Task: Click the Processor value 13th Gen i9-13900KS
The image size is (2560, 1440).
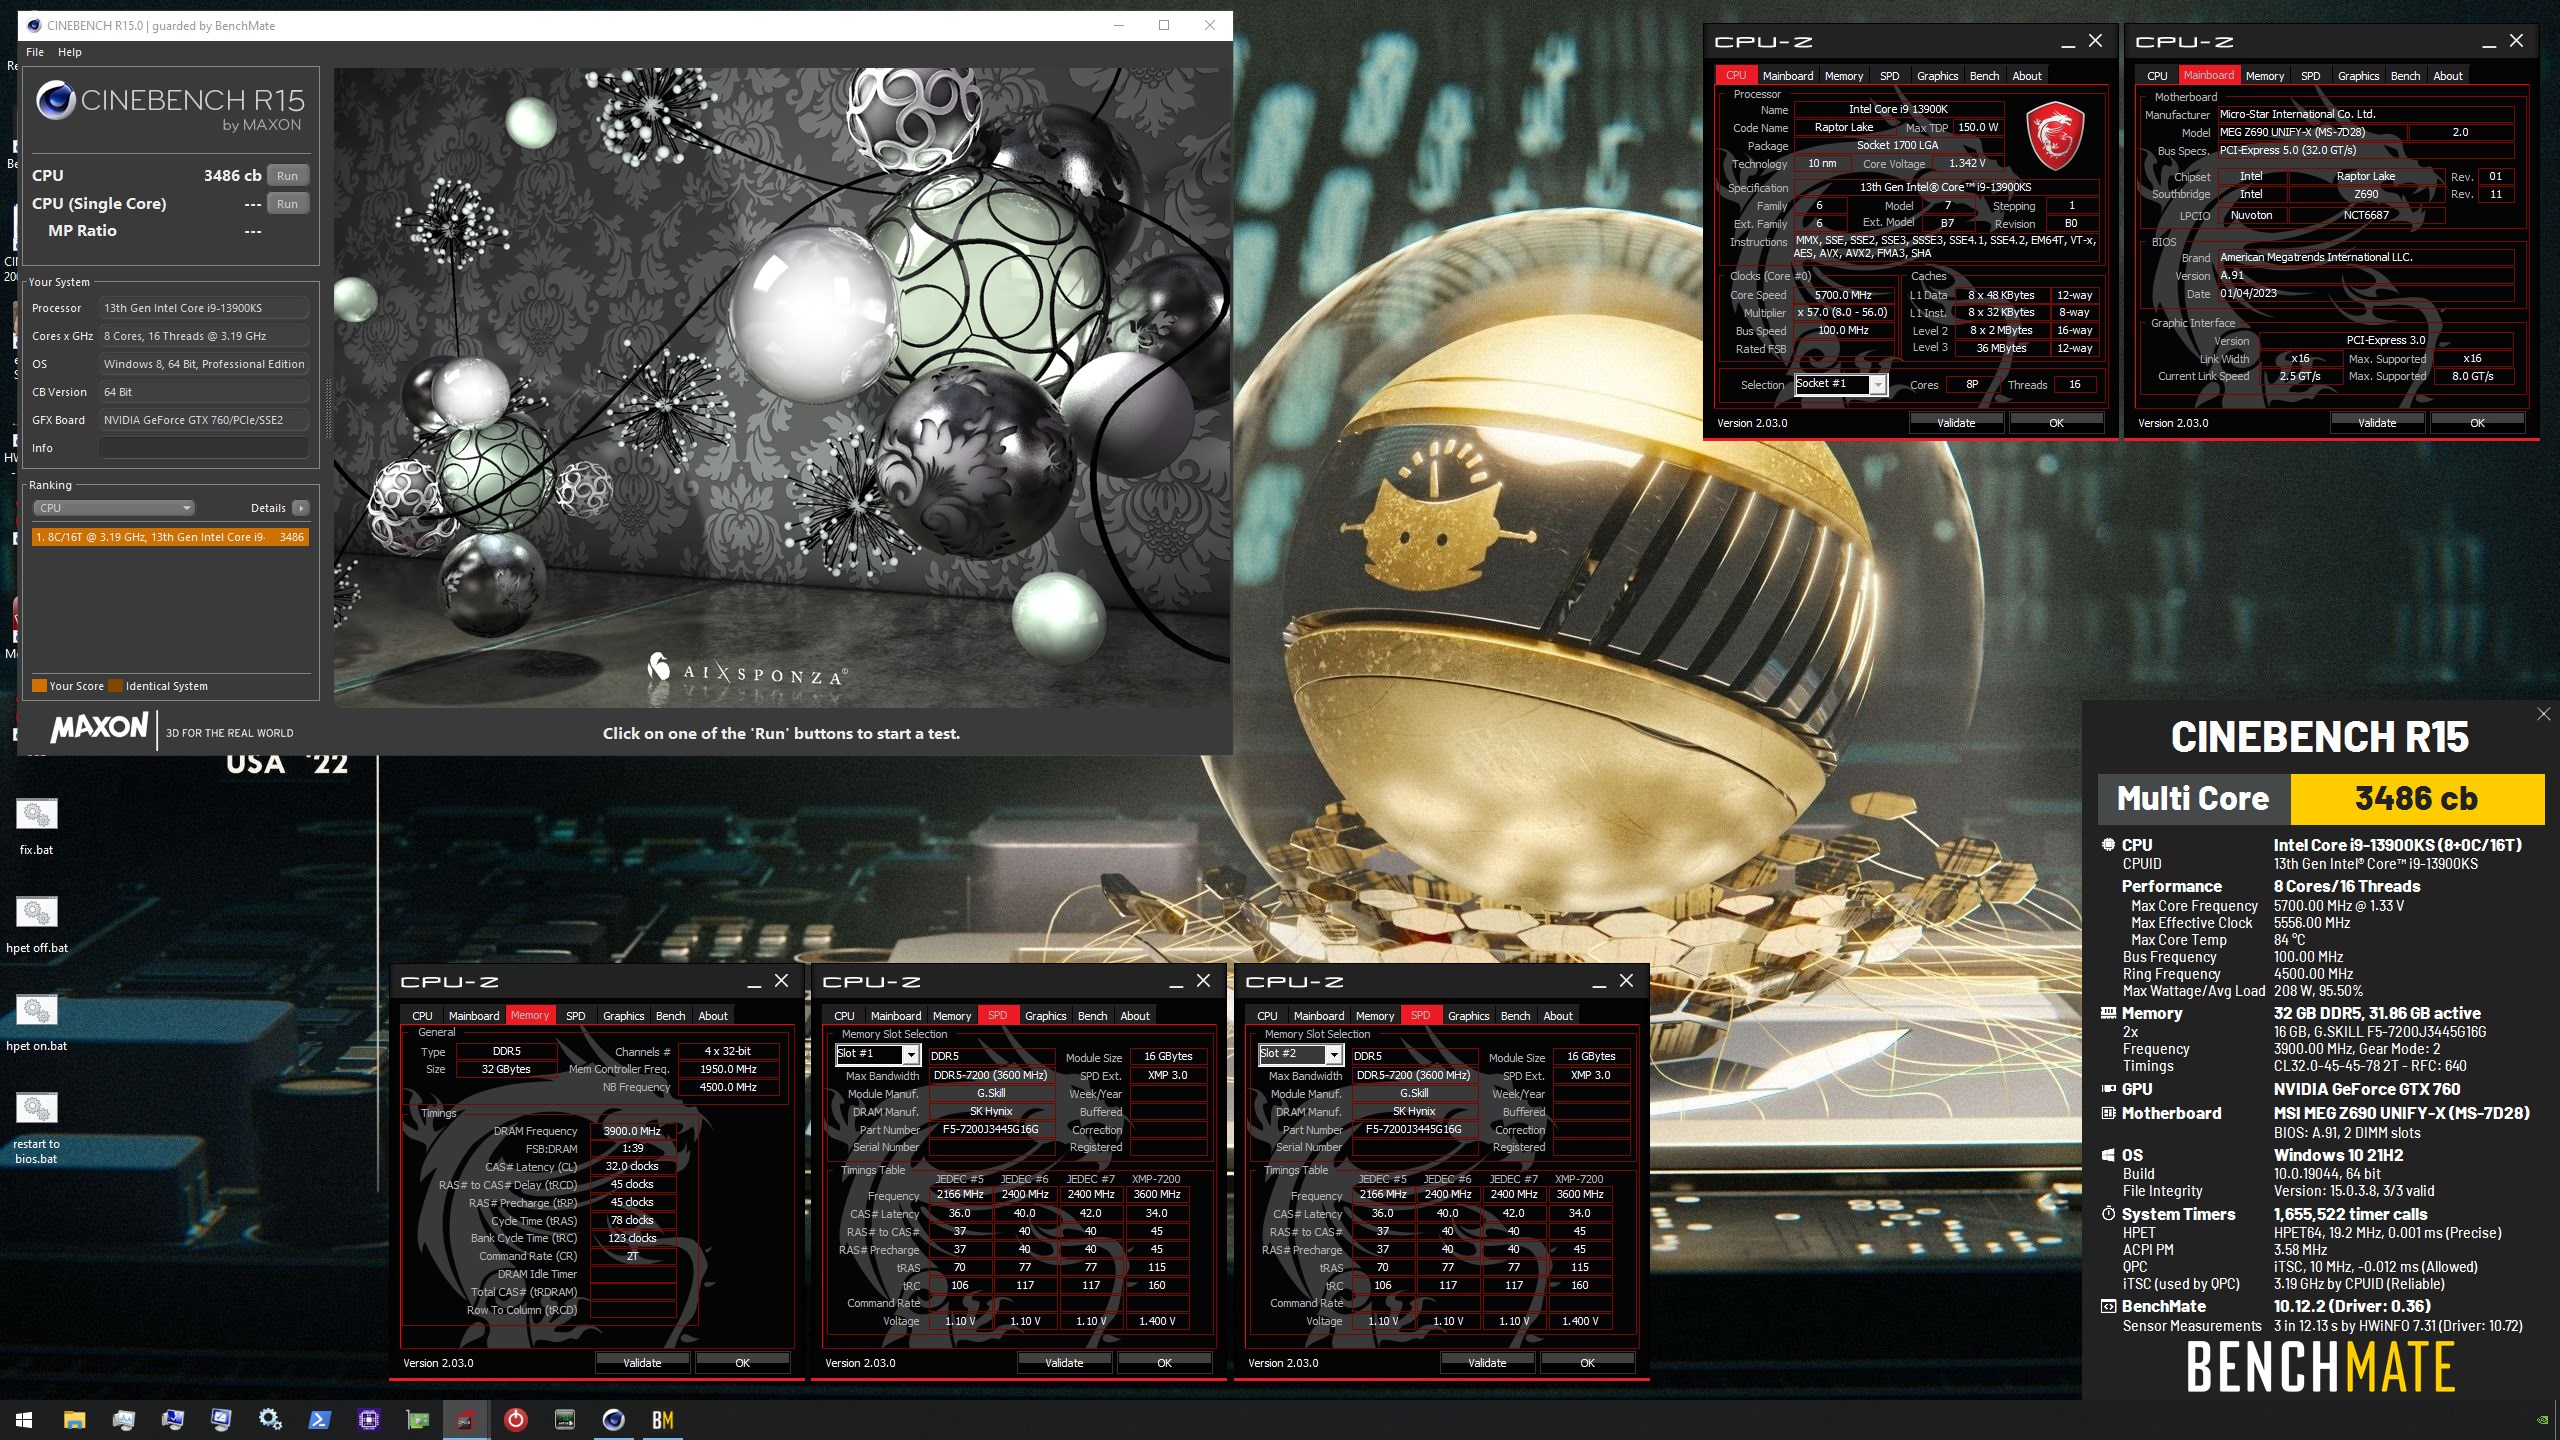Action: click(204, 308)
